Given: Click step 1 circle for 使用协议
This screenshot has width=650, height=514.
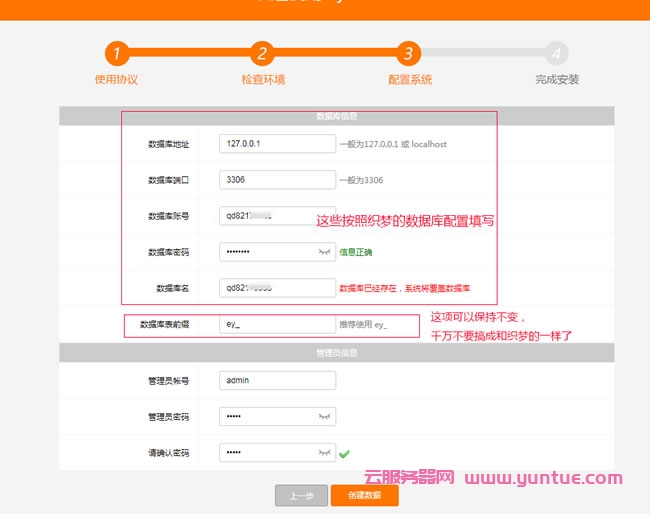Looking at the screenshot, I should pyautogui.click(x=116, y=53).
